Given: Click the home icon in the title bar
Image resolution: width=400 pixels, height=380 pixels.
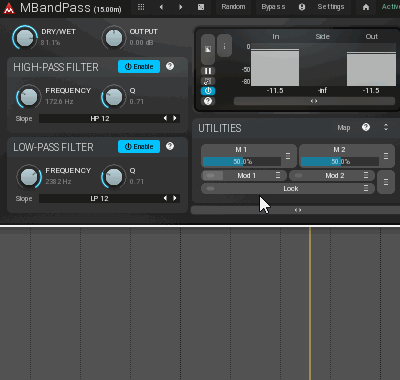Looking at the screenshot, I should pos(366,7).
